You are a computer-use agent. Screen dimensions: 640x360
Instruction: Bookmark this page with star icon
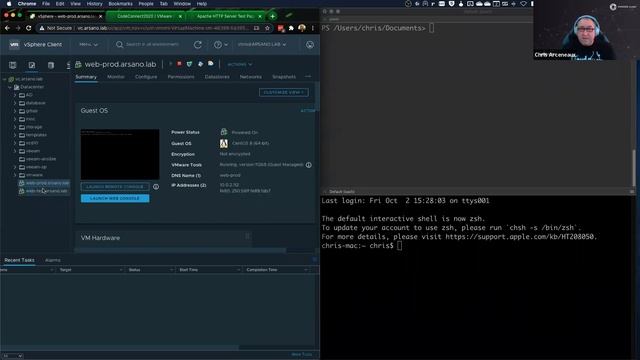point(267,28)
